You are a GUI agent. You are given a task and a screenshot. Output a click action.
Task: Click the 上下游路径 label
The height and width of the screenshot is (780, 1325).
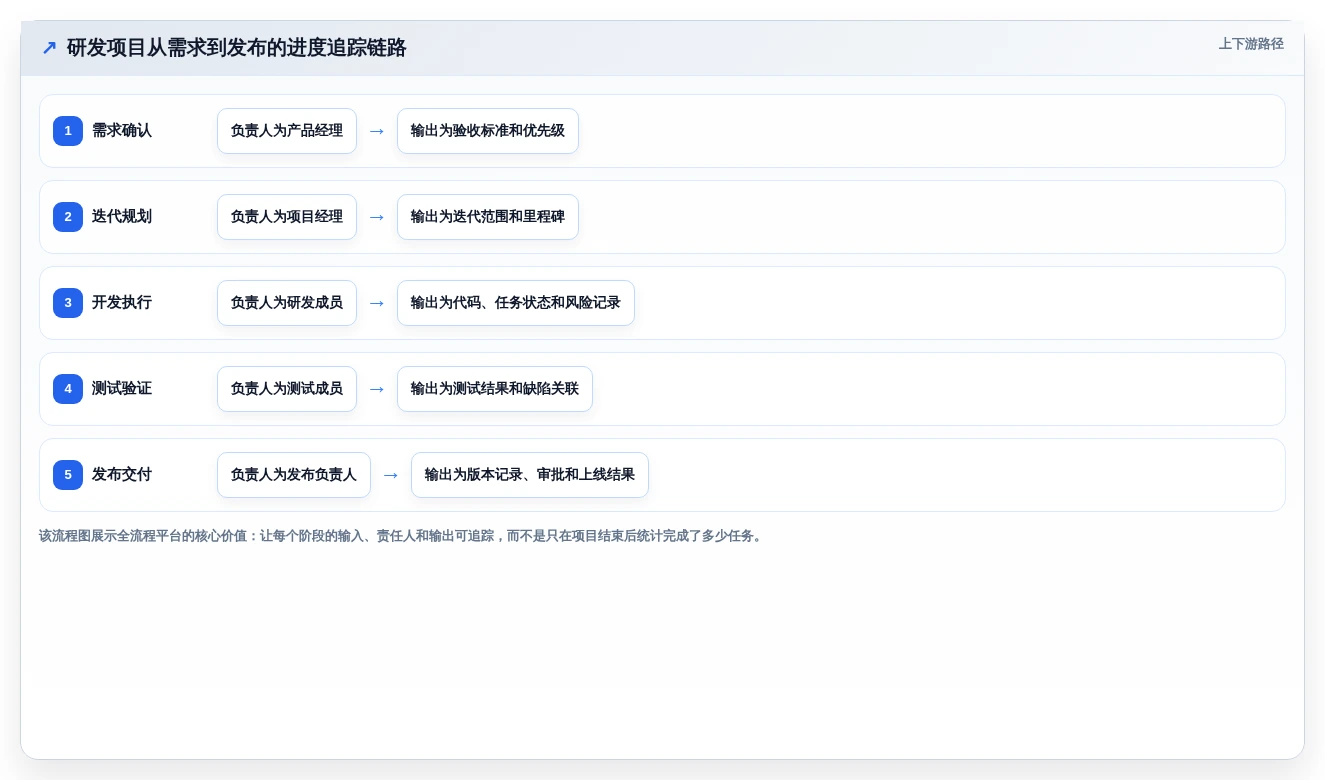(1251, 44)
